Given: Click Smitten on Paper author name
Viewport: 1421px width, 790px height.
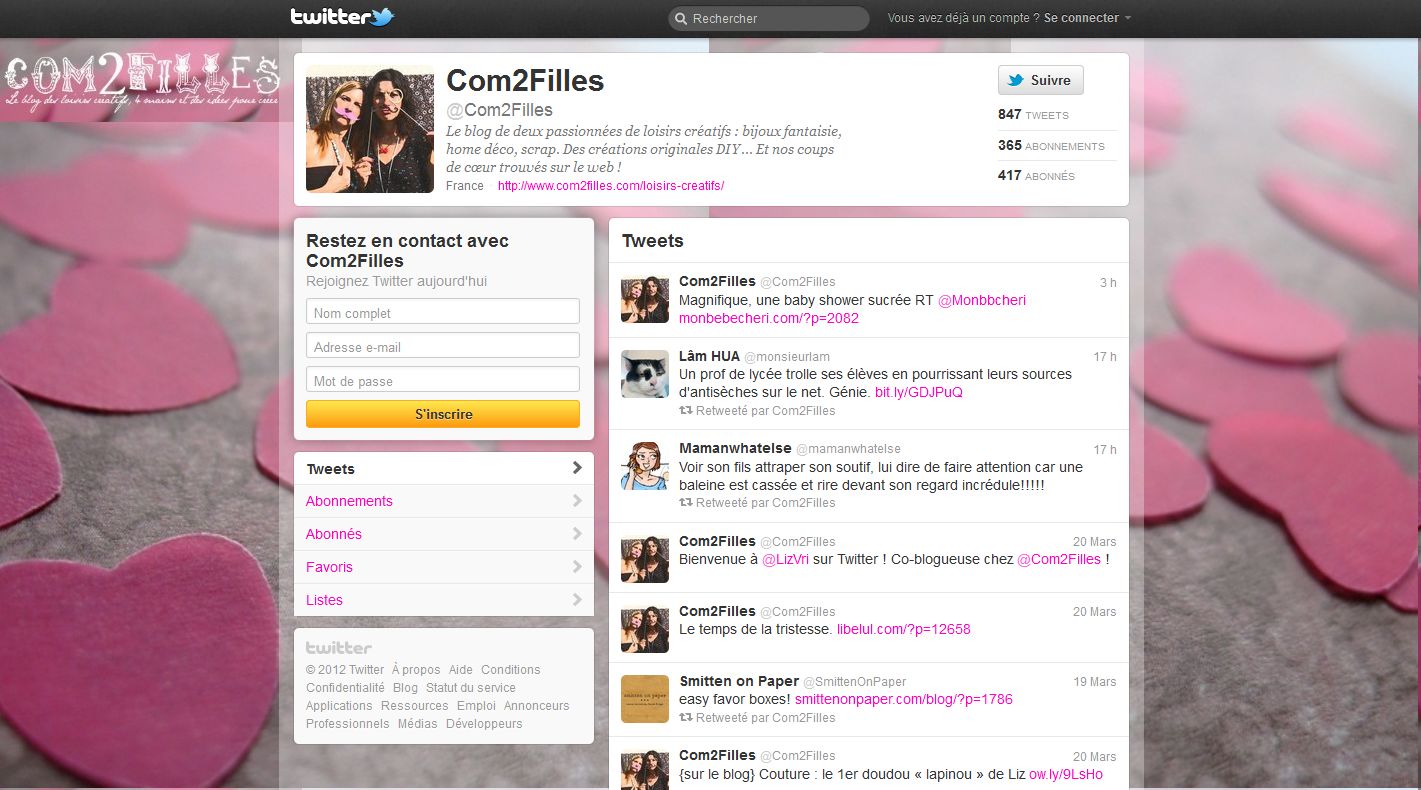Looking at the screenshot, I should 739,681.
